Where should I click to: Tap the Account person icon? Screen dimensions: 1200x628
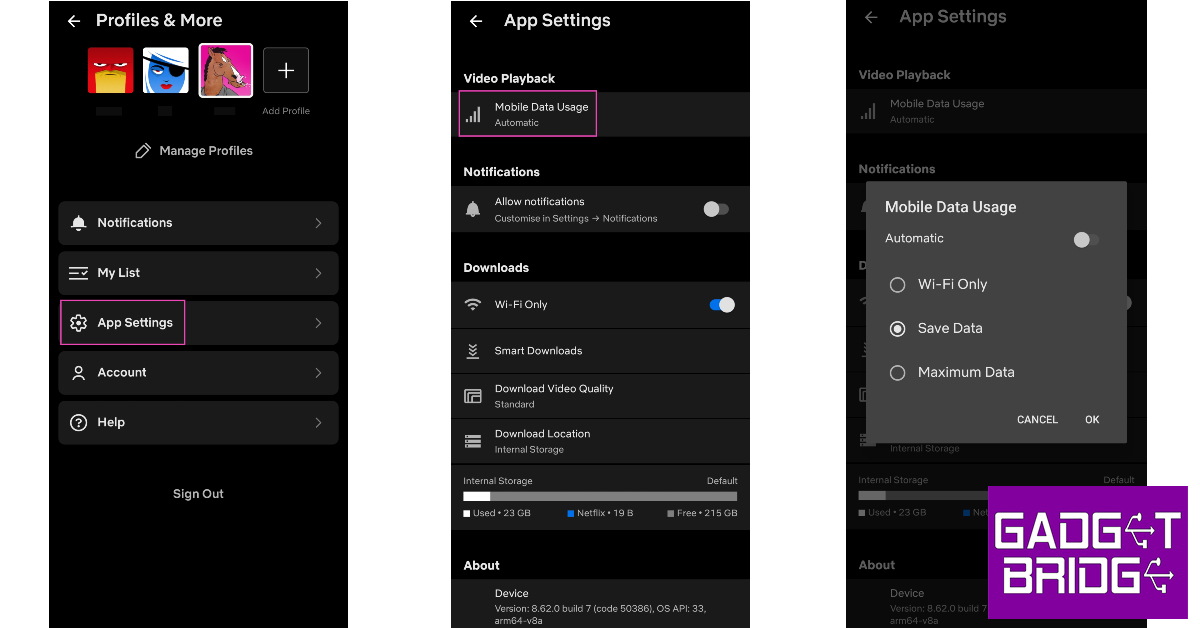pyautogui.click(x=79, y=373)
